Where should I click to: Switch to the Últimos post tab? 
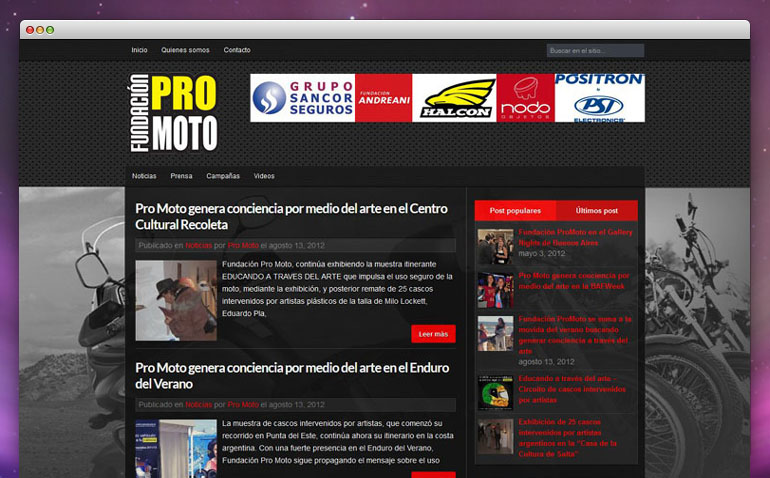[x=597, y=210]
